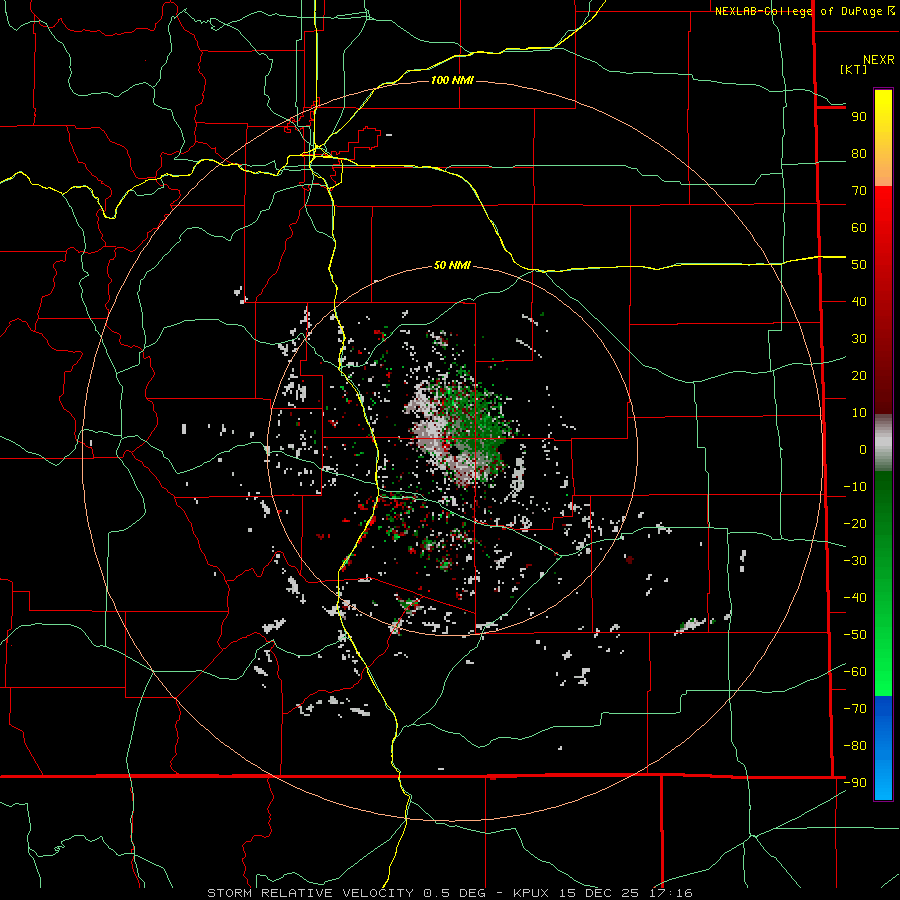
Task: Click the -30 value on the velocity scale
Action: pyautogui.click(x=855, y=561)
